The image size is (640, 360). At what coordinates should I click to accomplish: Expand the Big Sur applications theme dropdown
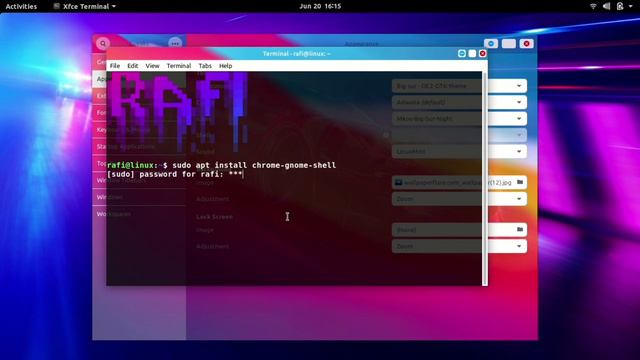(459, 86)
